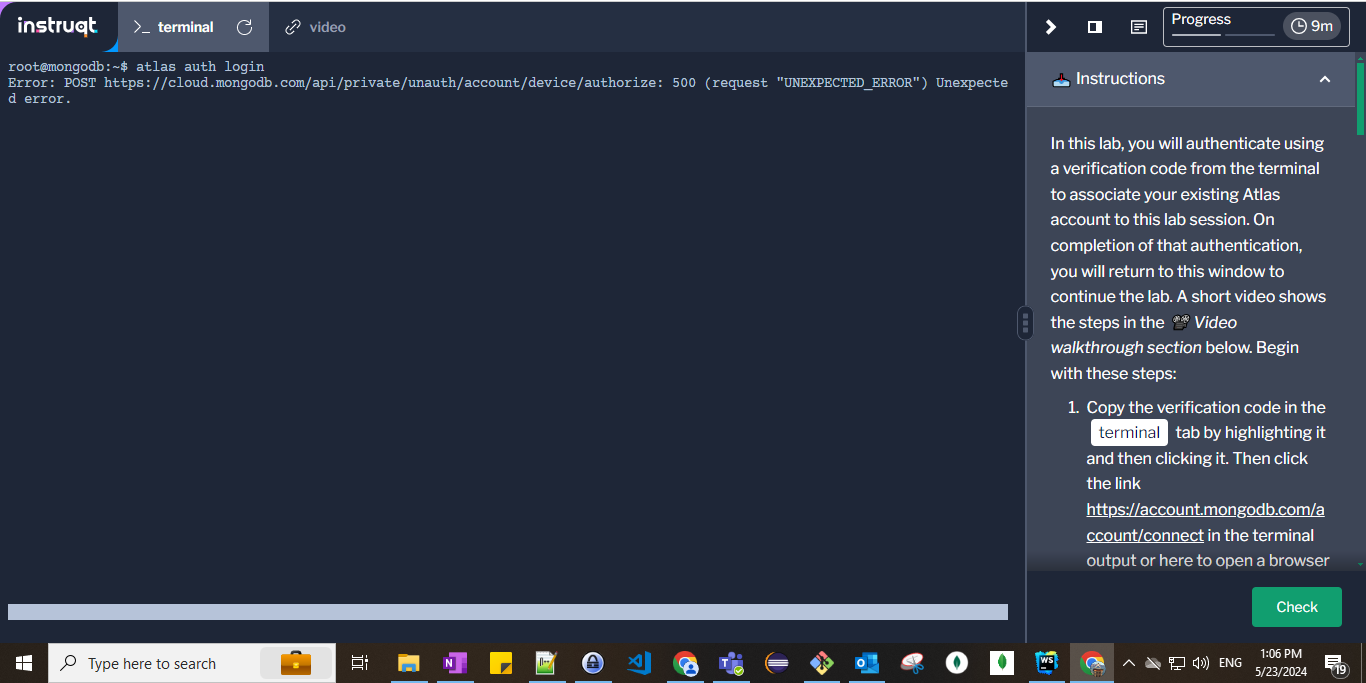Open the notes panel icon
This screenshot has width=1366, height=683.
(1138, 27)
